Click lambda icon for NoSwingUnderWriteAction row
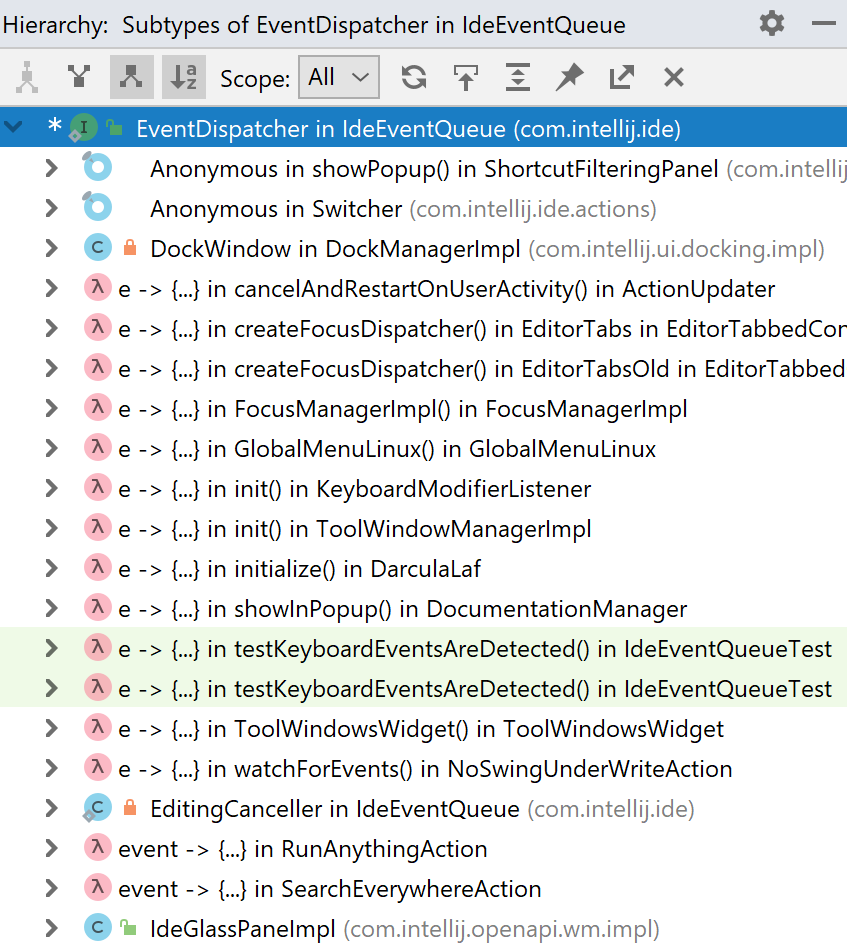The height and width of the screenshot is (945, 847). 98,768
